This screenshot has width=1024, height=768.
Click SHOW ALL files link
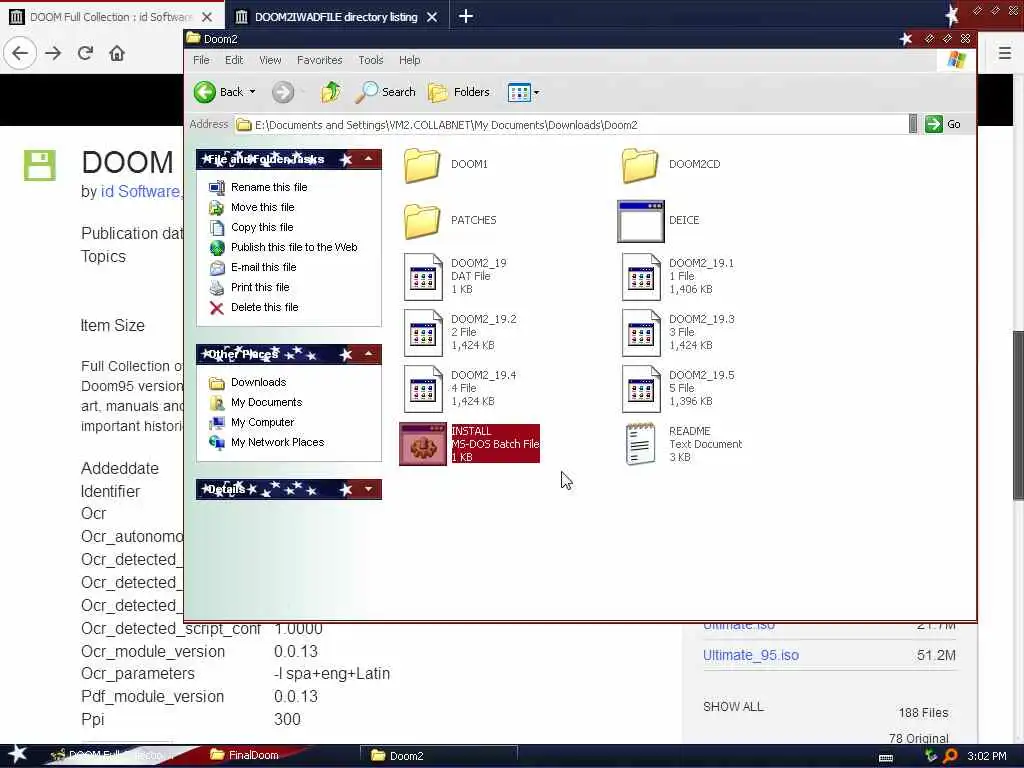point(733,707)
